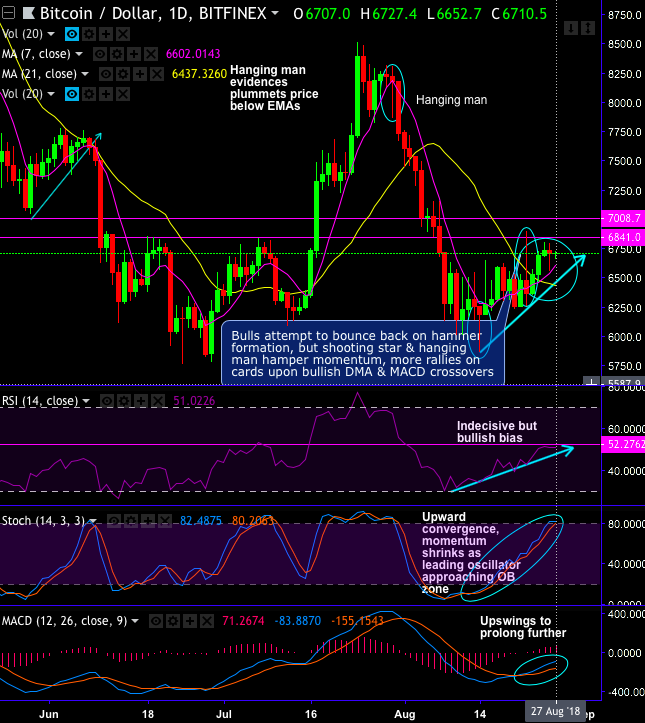
Task: Open Stoch (14, 3, 3) settings gear
Action: point(131,521)
